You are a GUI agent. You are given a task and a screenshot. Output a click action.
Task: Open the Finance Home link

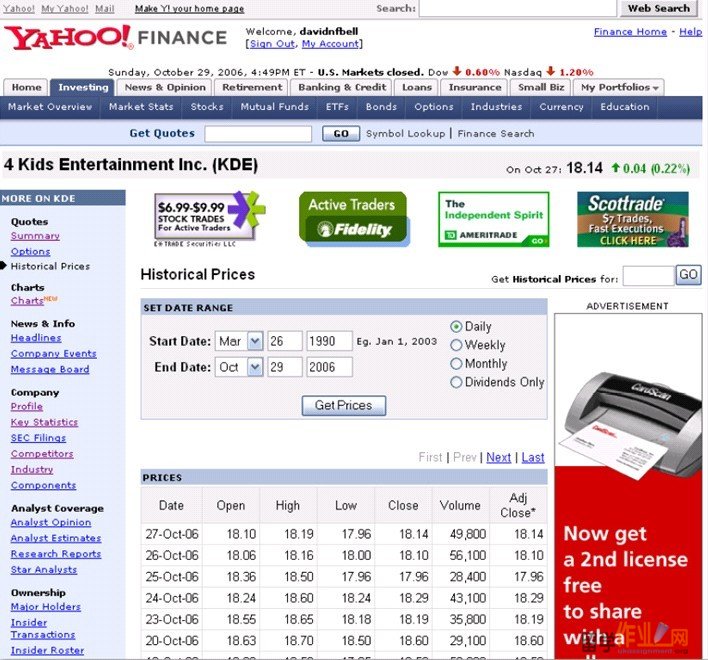[630, 32]
